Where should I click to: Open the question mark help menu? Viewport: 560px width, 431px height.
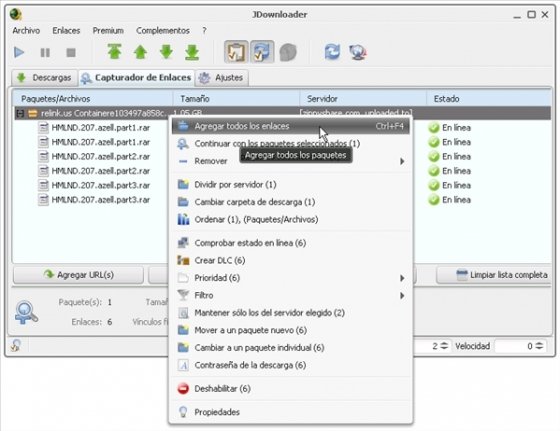tap(204, 31)
